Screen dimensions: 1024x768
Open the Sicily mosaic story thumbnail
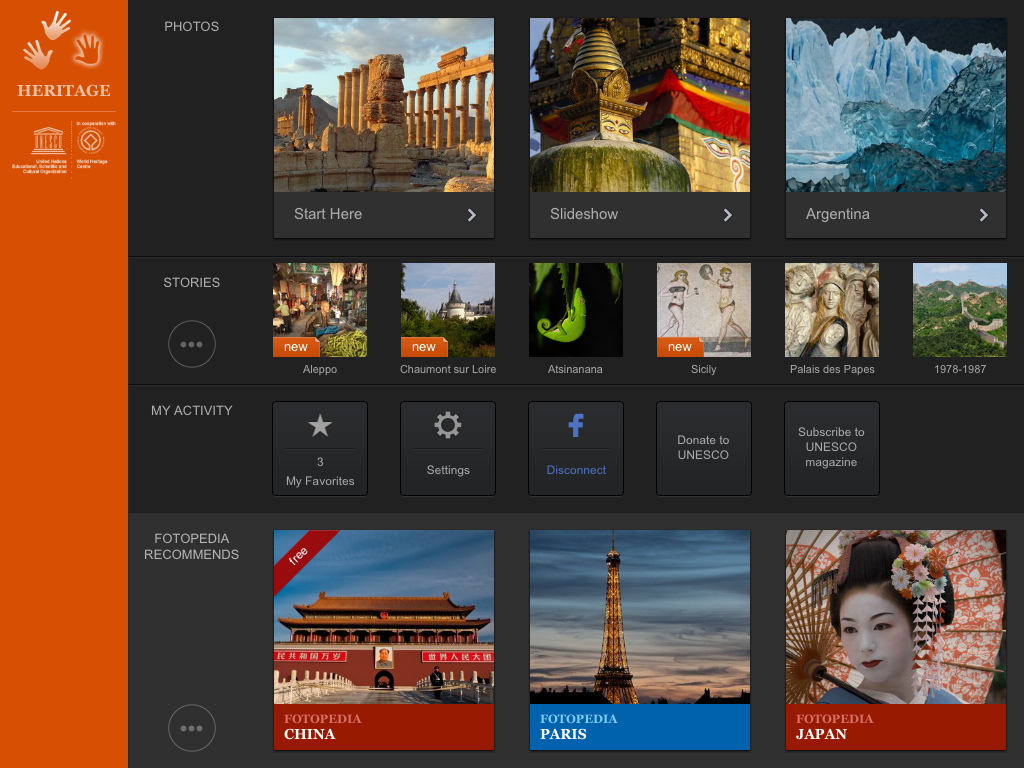point(704,310)
